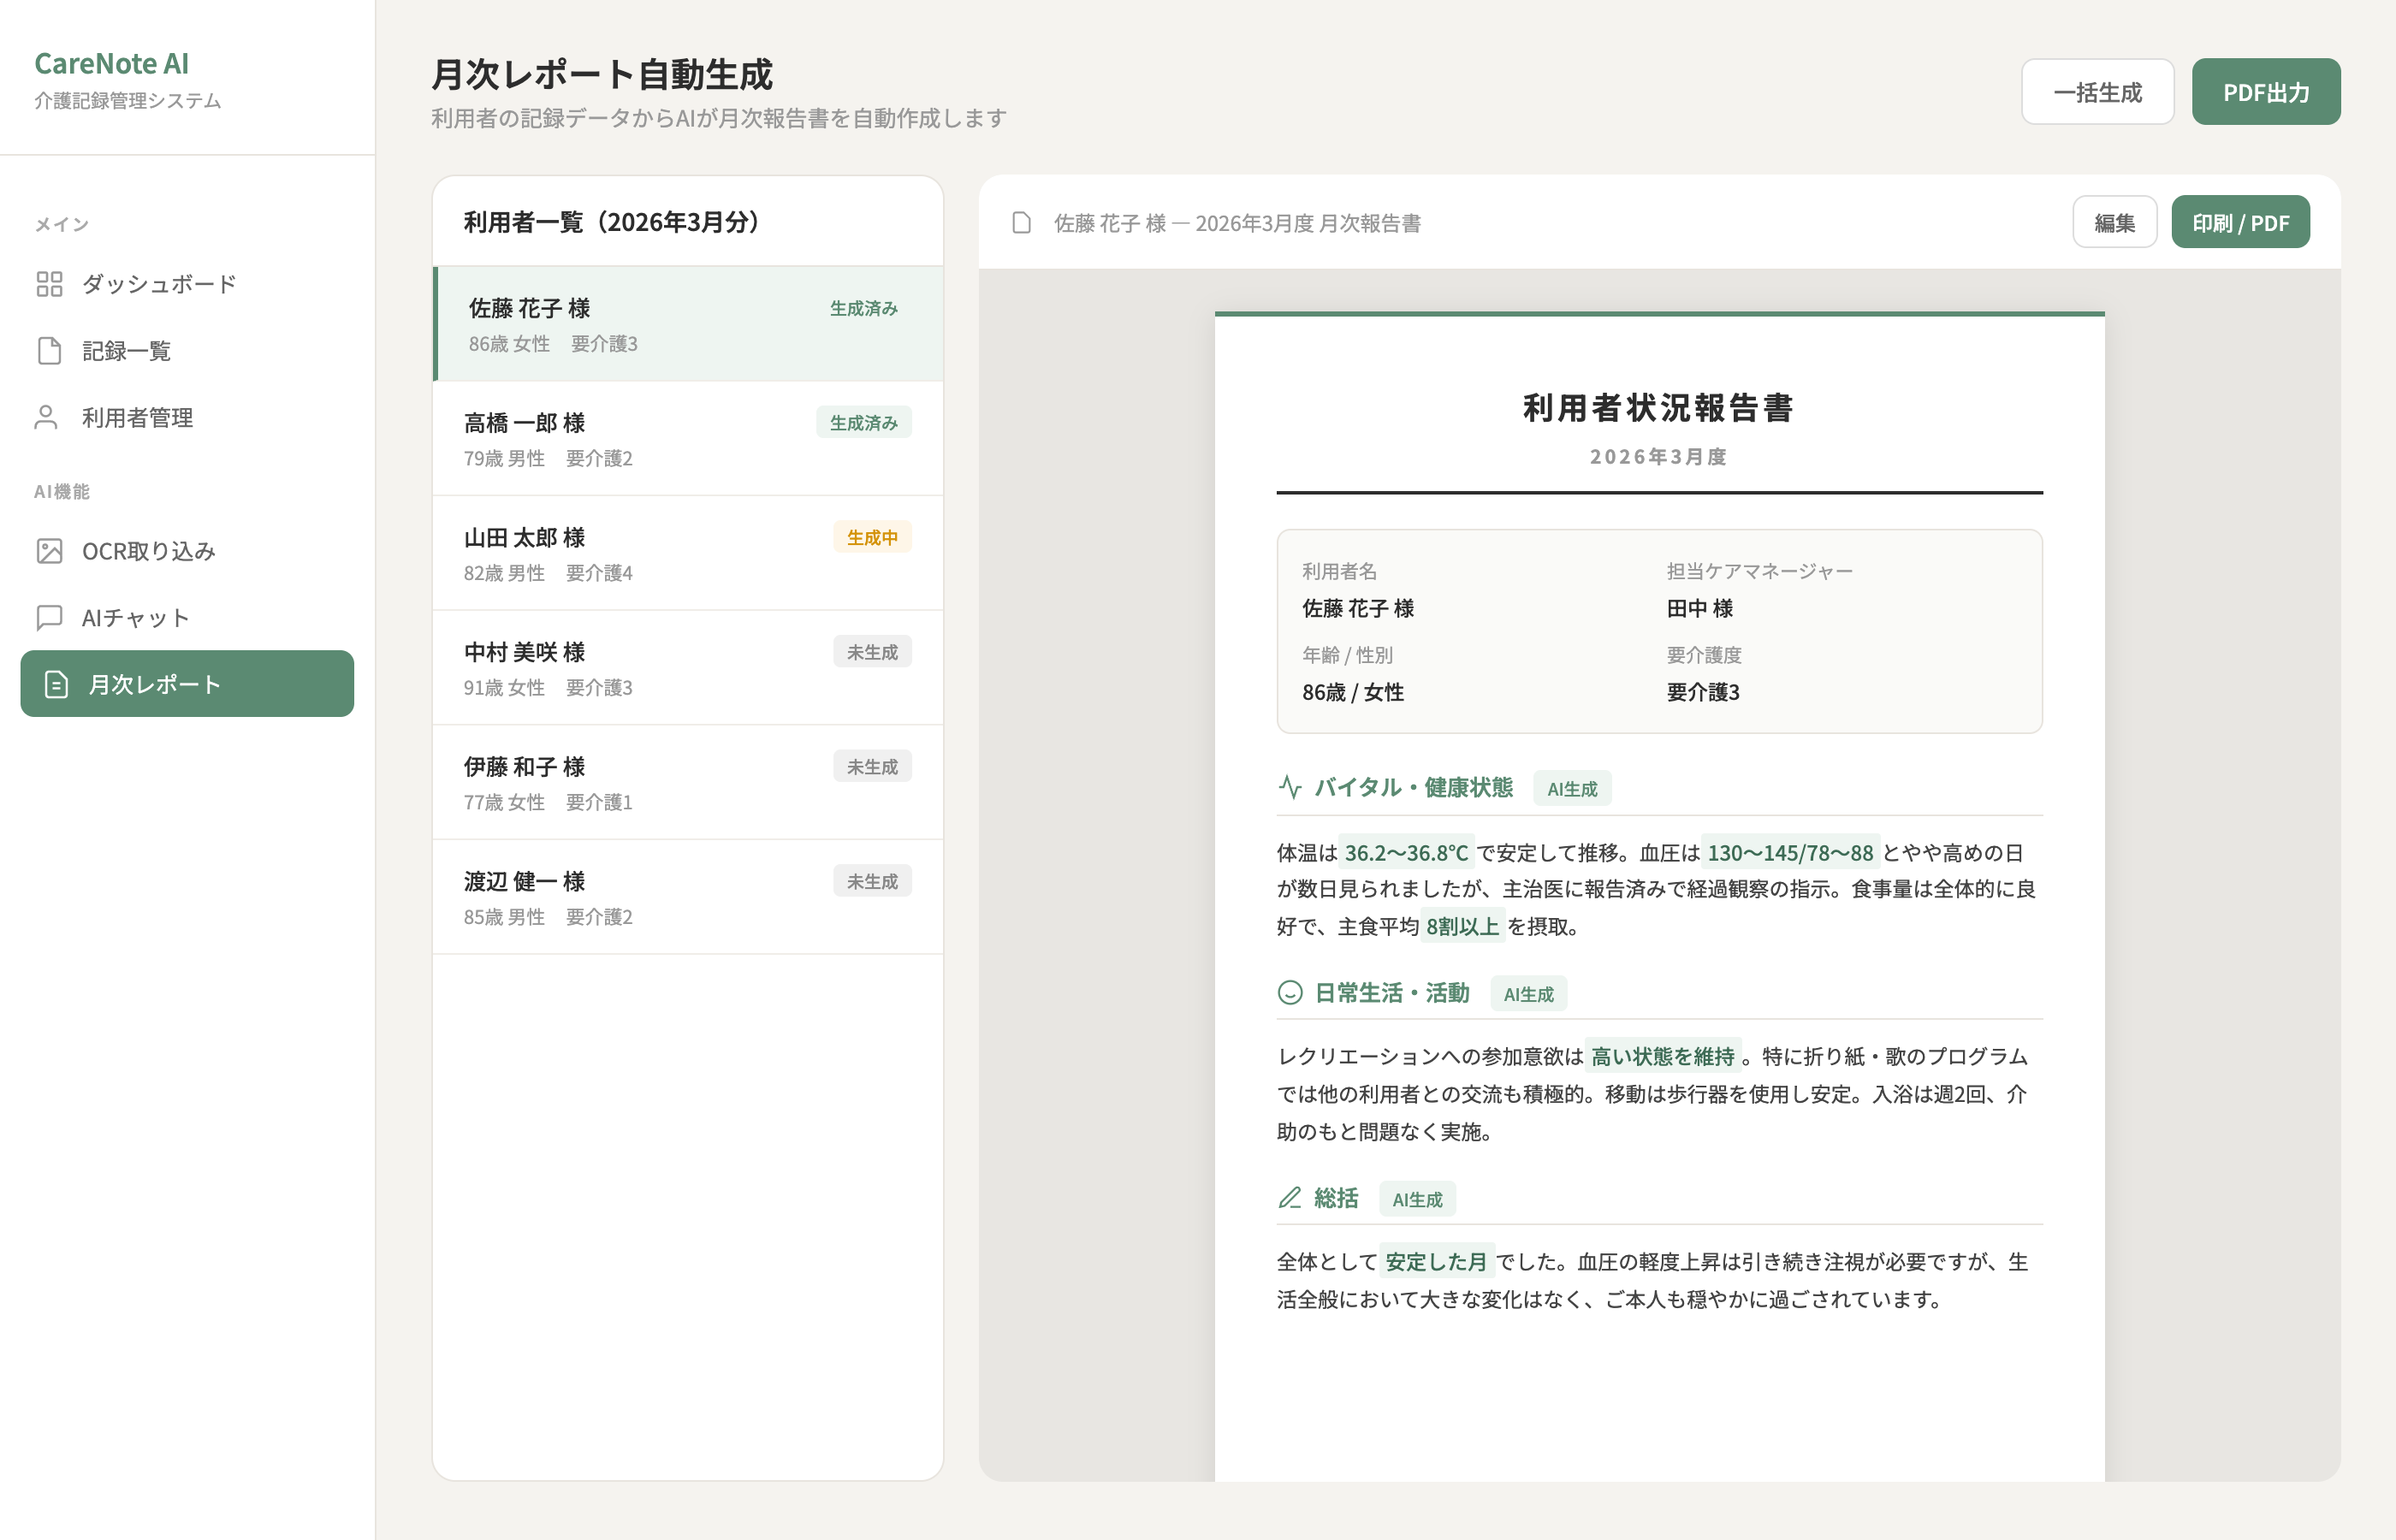Open ダッシュボード from the sidebar
This screenshot has height=1540, width=2396.
(x=187, y=284)
